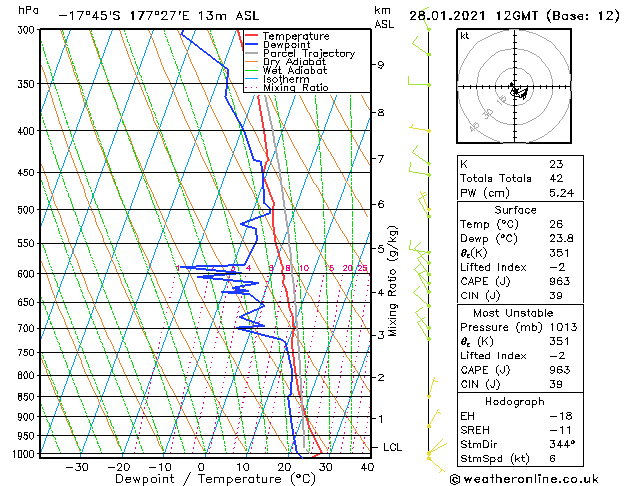Image resolution: width=629 pixels, height=486 pixels.
Task: Click the StmDir value 344°
Action: 562,445
